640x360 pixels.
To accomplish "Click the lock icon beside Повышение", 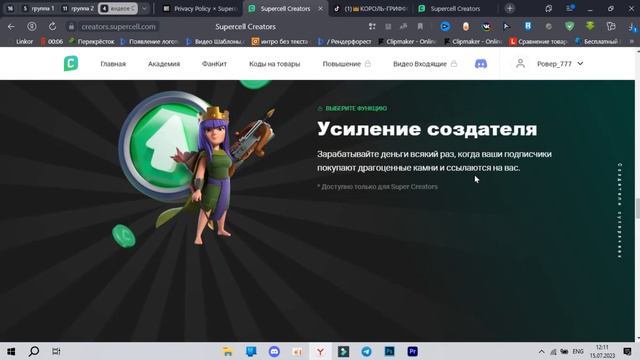I will [368, 64].
